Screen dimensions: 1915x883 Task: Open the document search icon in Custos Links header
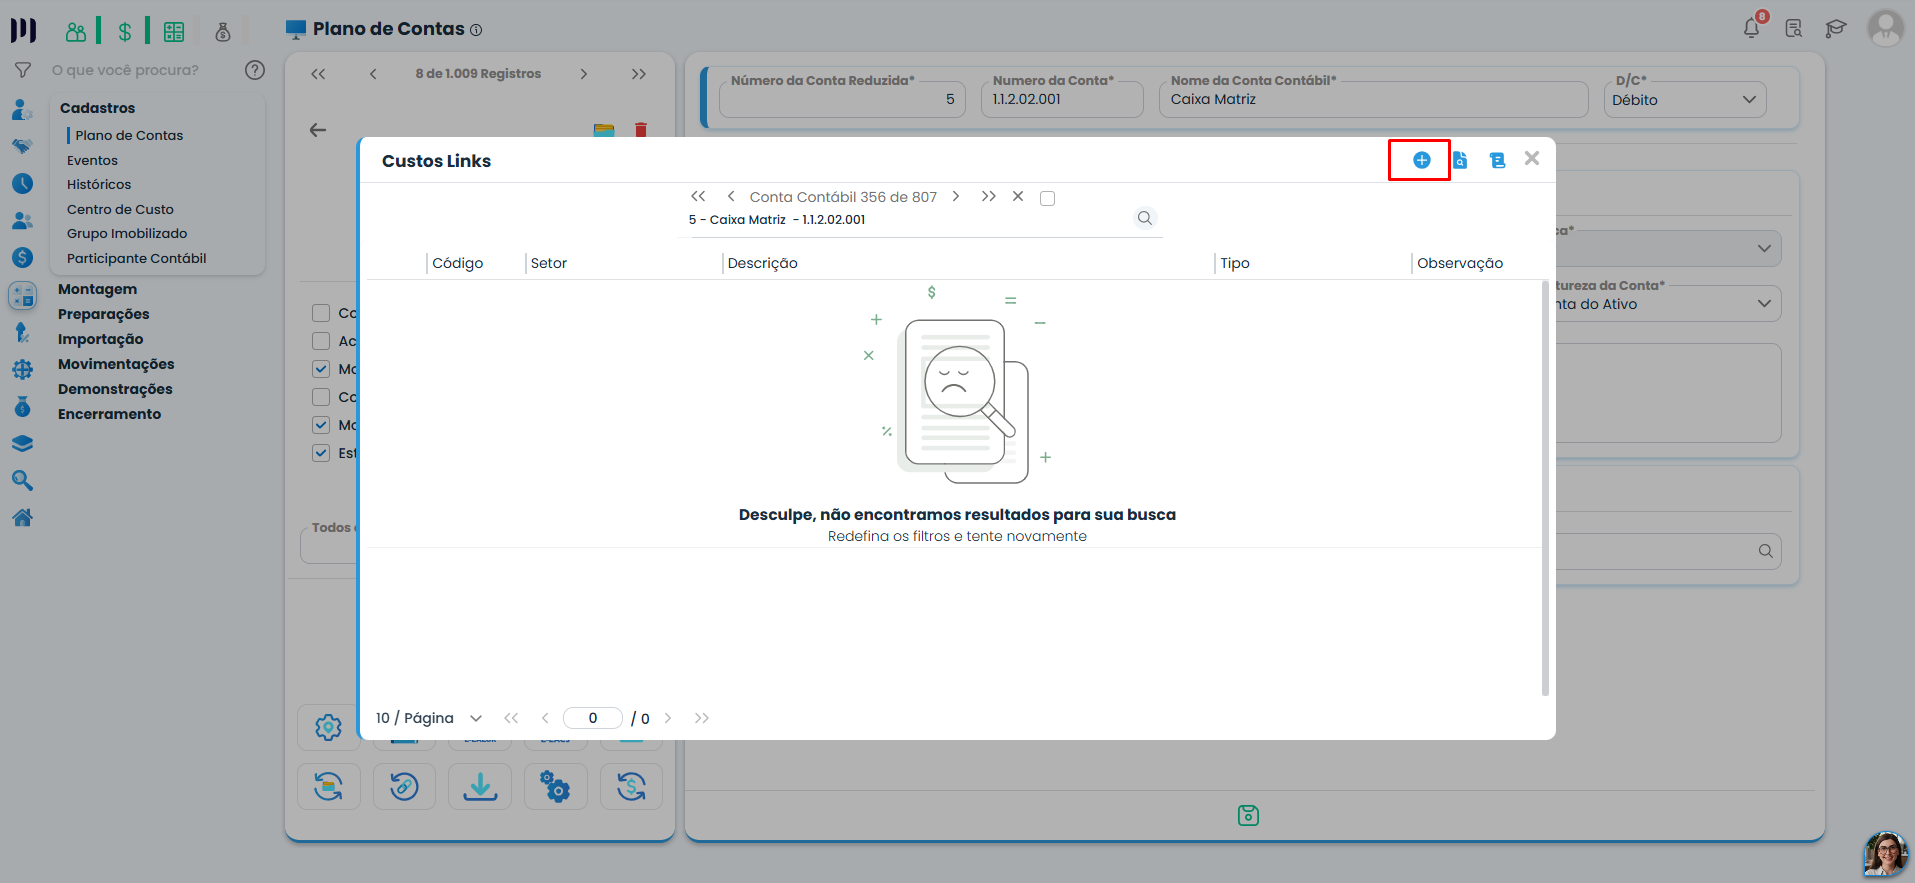(x=1460, y=160)
